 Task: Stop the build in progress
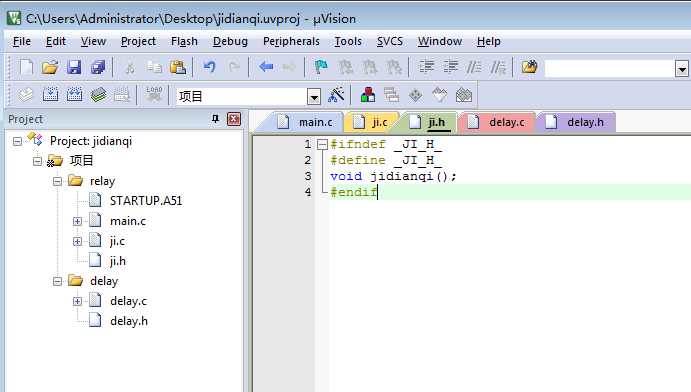tap(122, 95)
